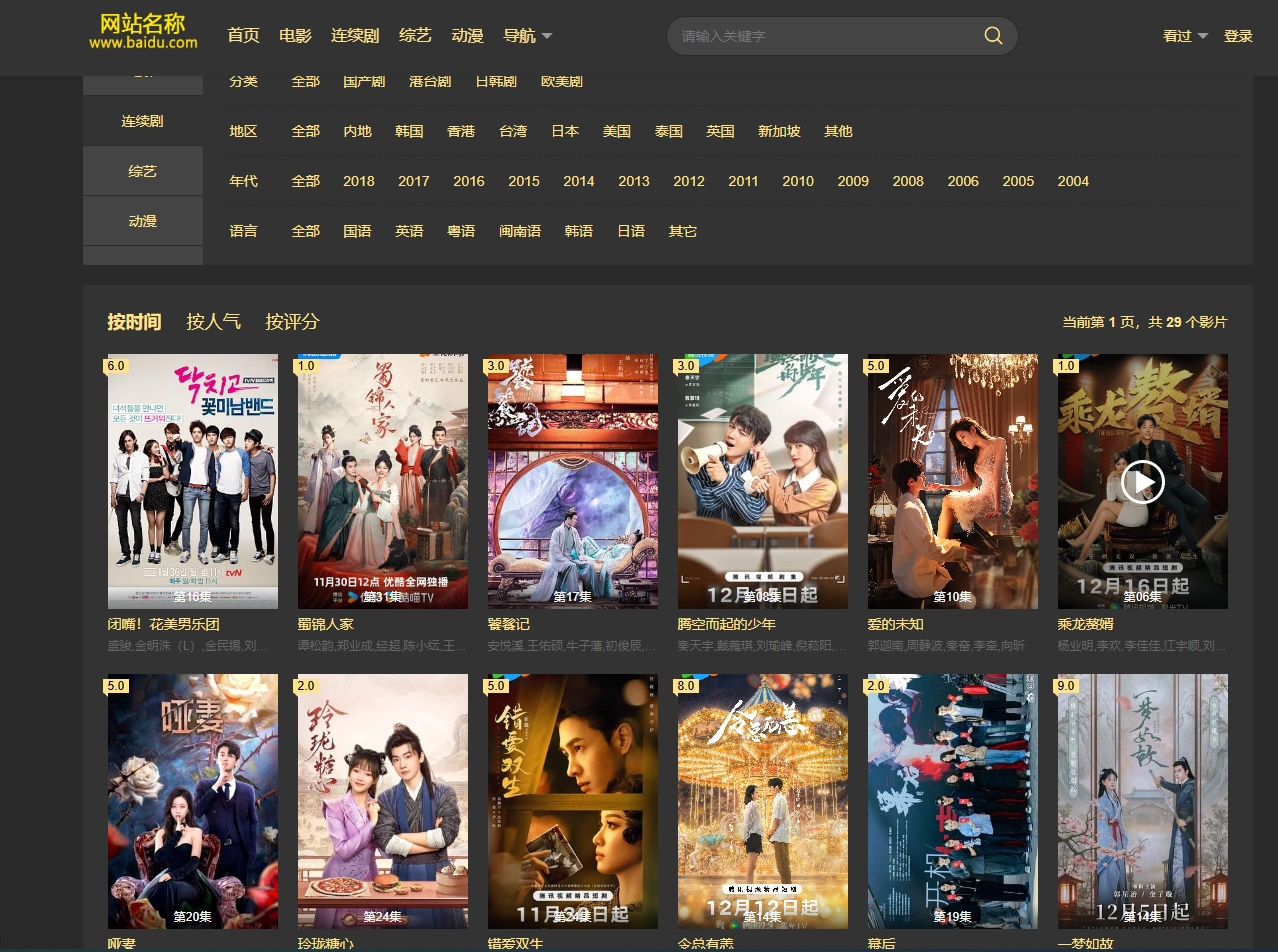Expand the 导航 dropdown menu

tap(528, 36)
